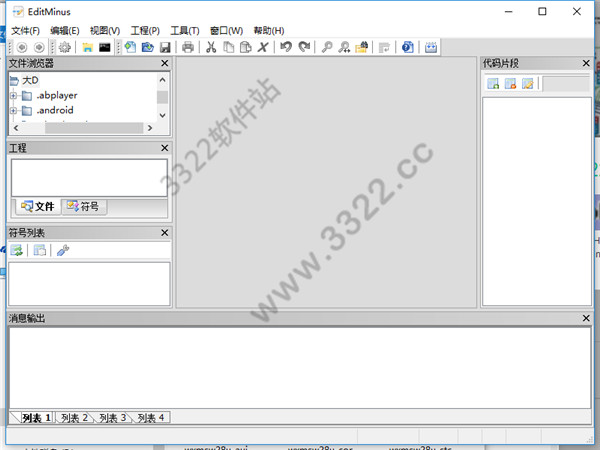Viewport: 600px width, 450px height.
Task: Click the file explorer toolbar icon
Action: click(88, 47)
